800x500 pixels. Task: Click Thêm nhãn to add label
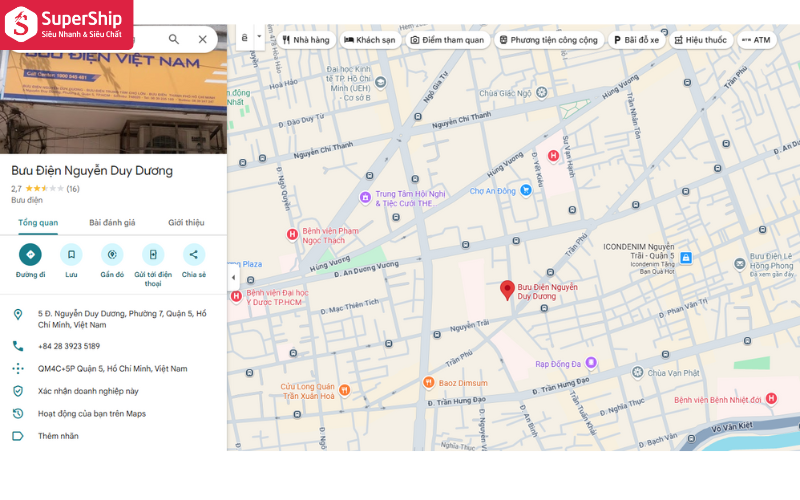click(58, 436)
